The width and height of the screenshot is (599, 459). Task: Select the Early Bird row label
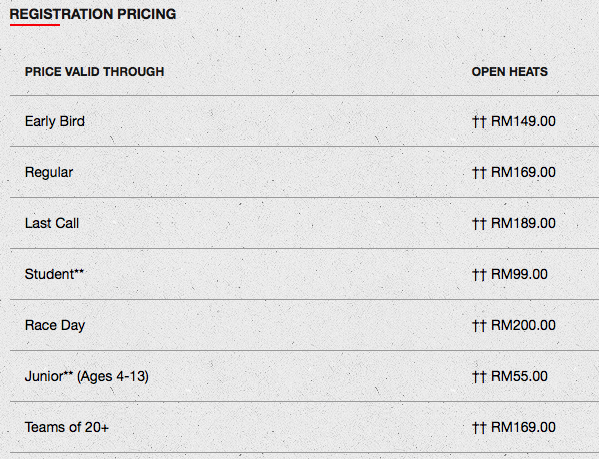point(55,121)
